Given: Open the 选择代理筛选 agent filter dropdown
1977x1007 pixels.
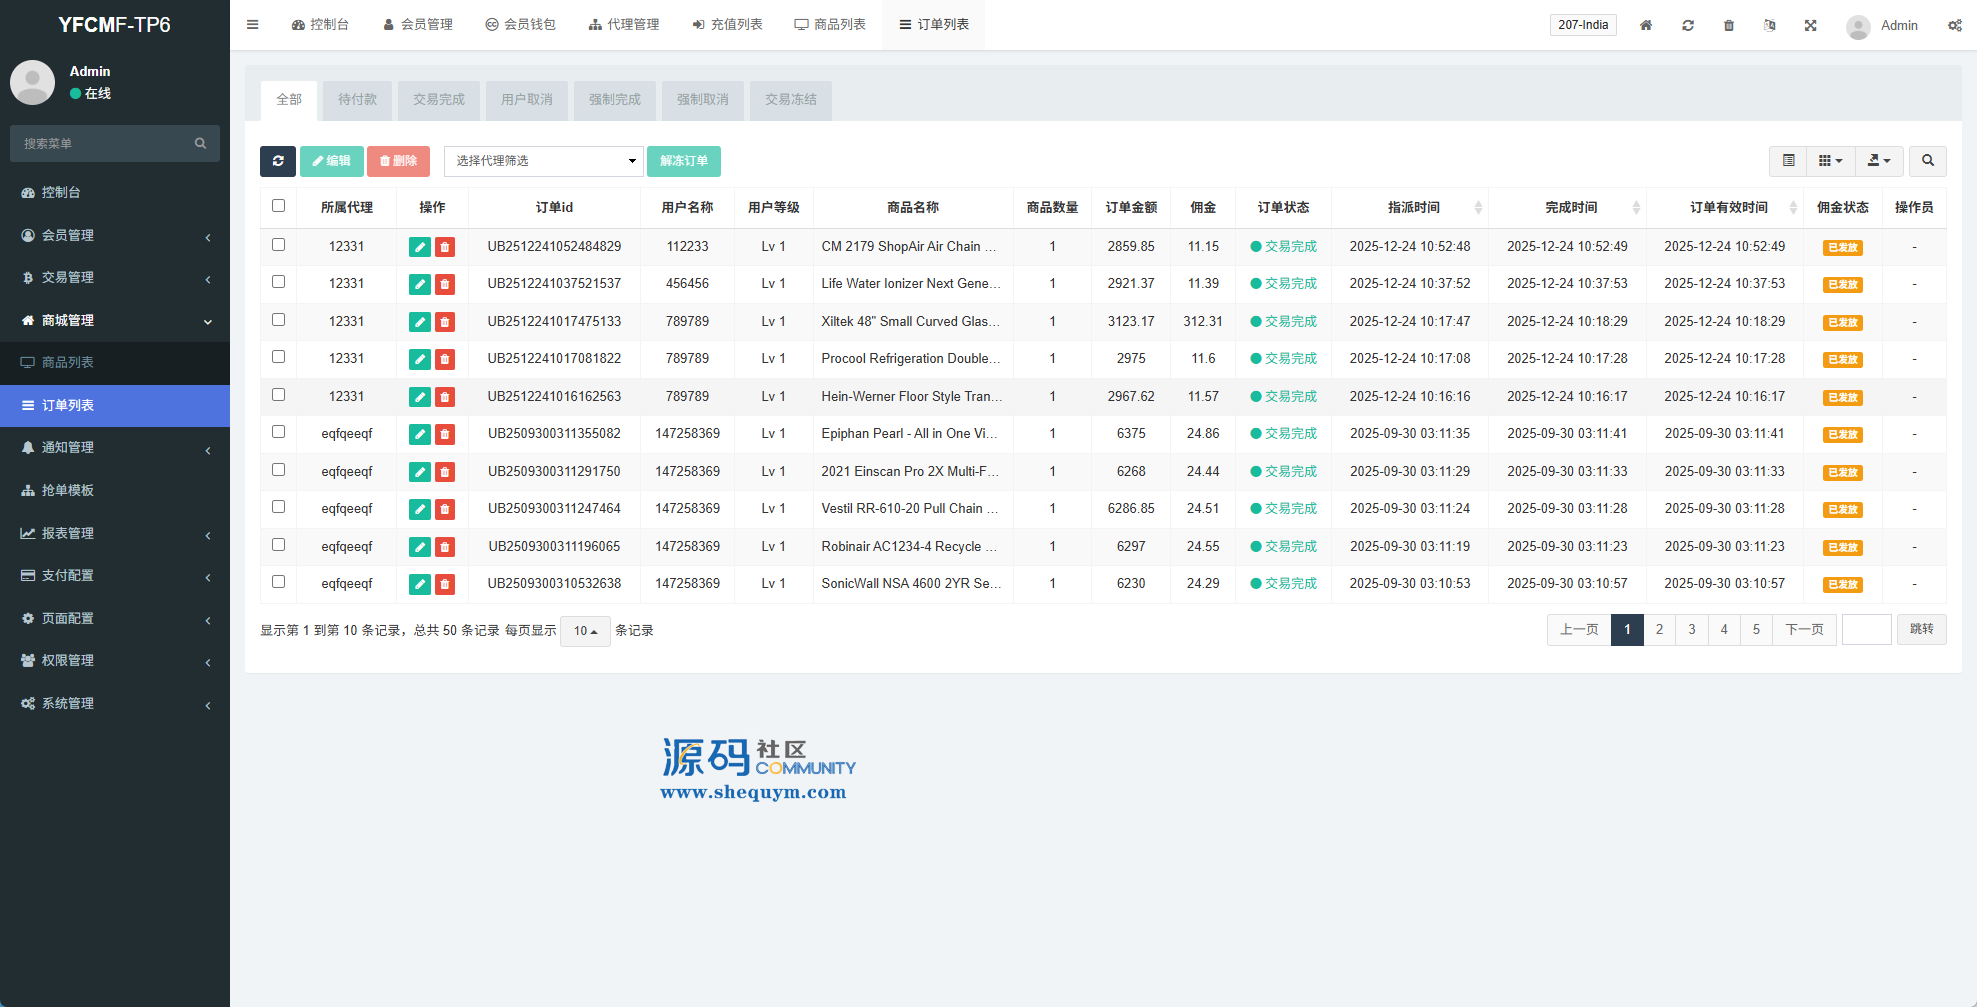Looking at the screenshot, I should (543, 161).
